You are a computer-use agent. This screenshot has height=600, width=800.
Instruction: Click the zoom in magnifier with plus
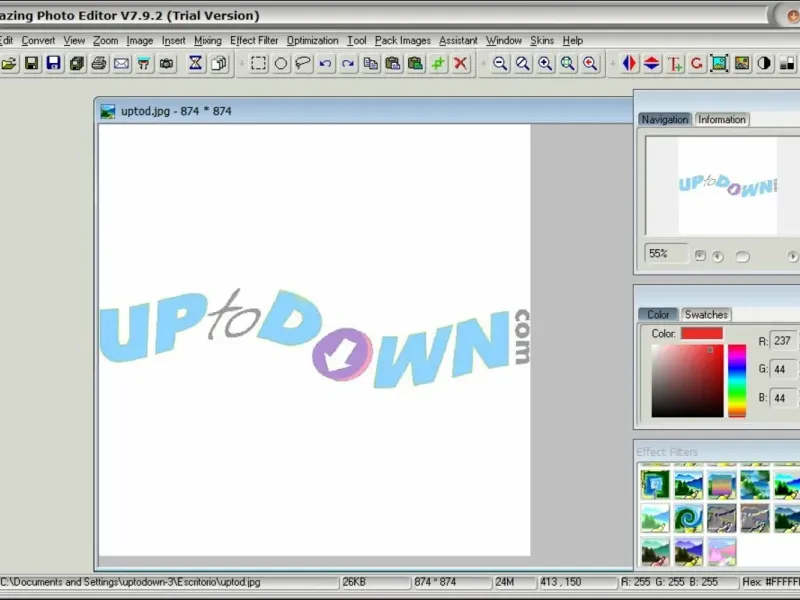coord(545,64)
